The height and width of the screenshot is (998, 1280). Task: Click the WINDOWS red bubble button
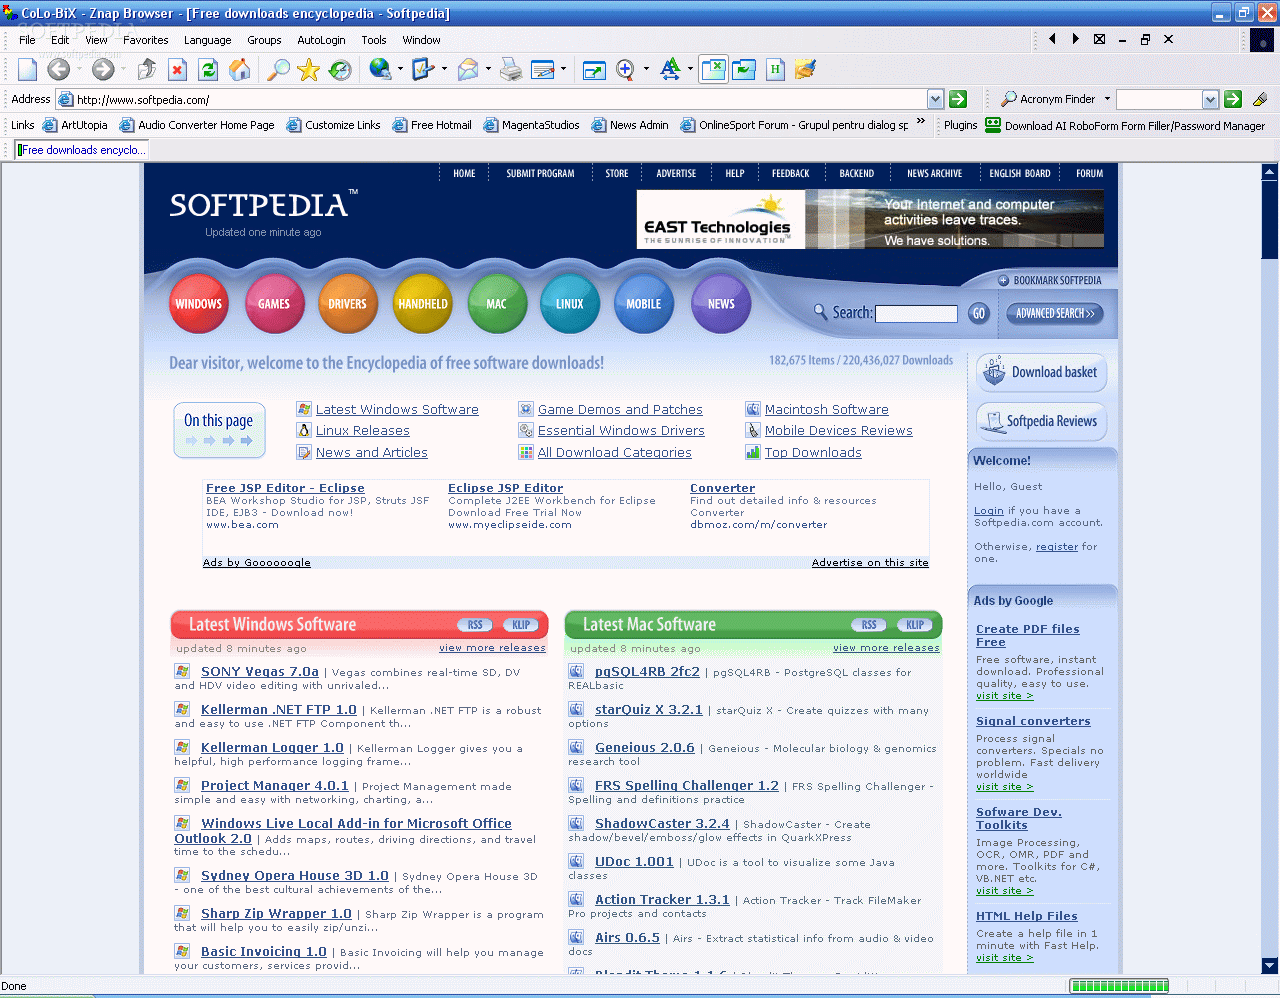click(x=199, y=304)
